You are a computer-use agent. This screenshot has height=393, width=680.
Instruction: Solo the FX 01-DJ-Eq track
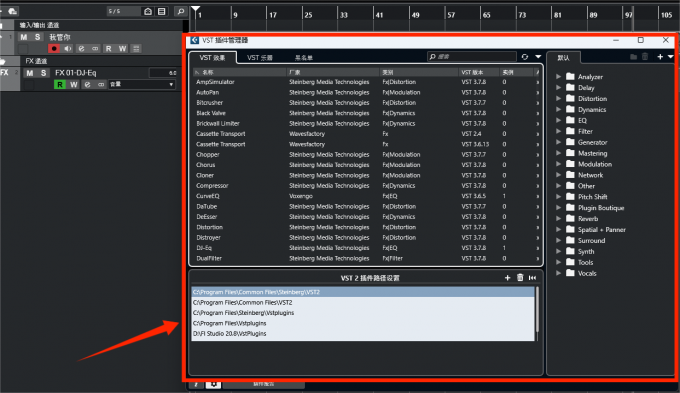point(43,73)
